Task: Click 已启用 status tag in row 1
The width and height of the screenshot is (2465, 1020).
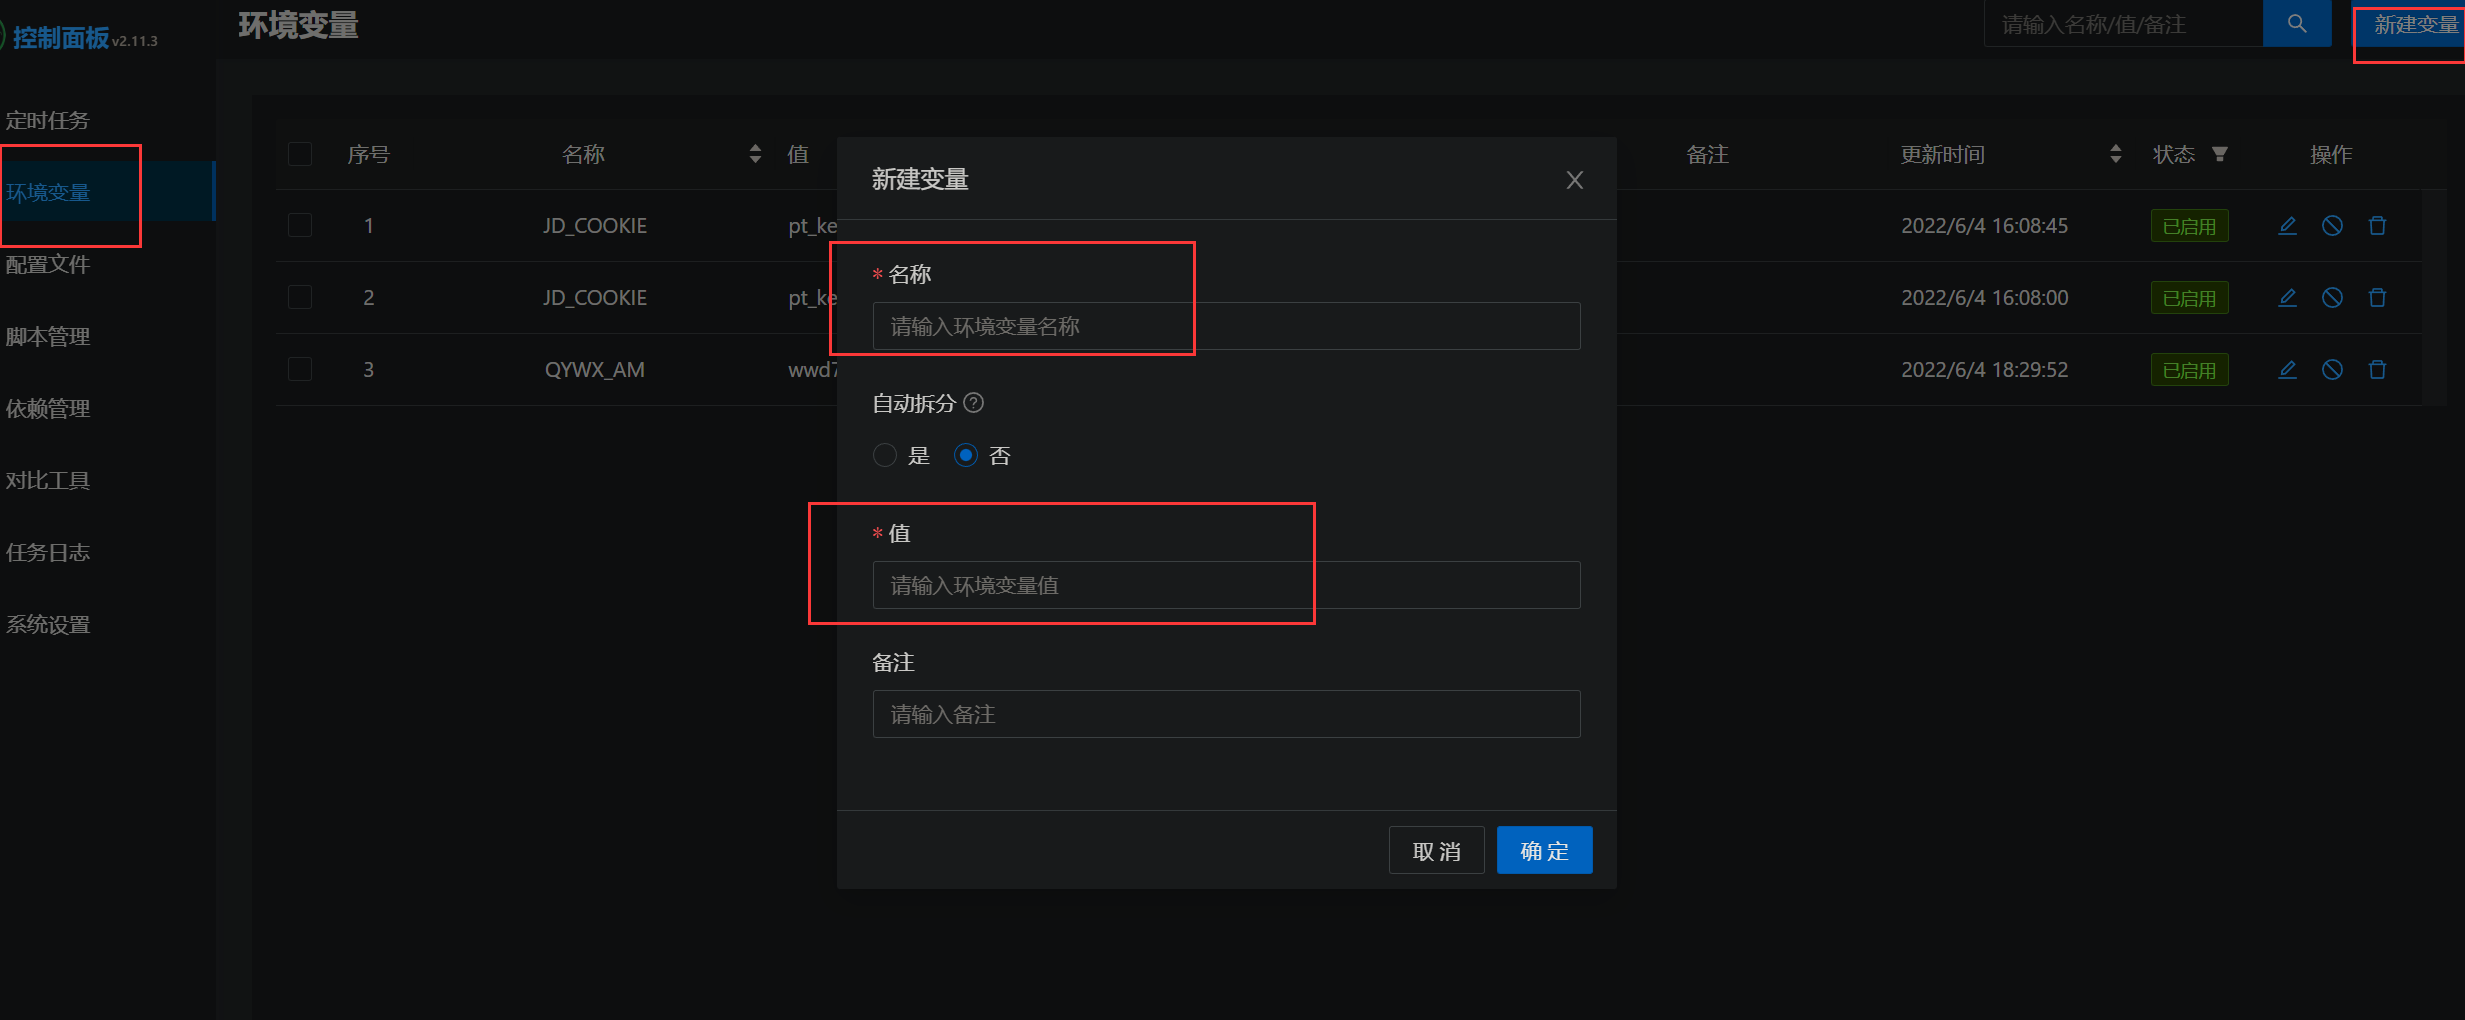Action: click(2190, 226)
